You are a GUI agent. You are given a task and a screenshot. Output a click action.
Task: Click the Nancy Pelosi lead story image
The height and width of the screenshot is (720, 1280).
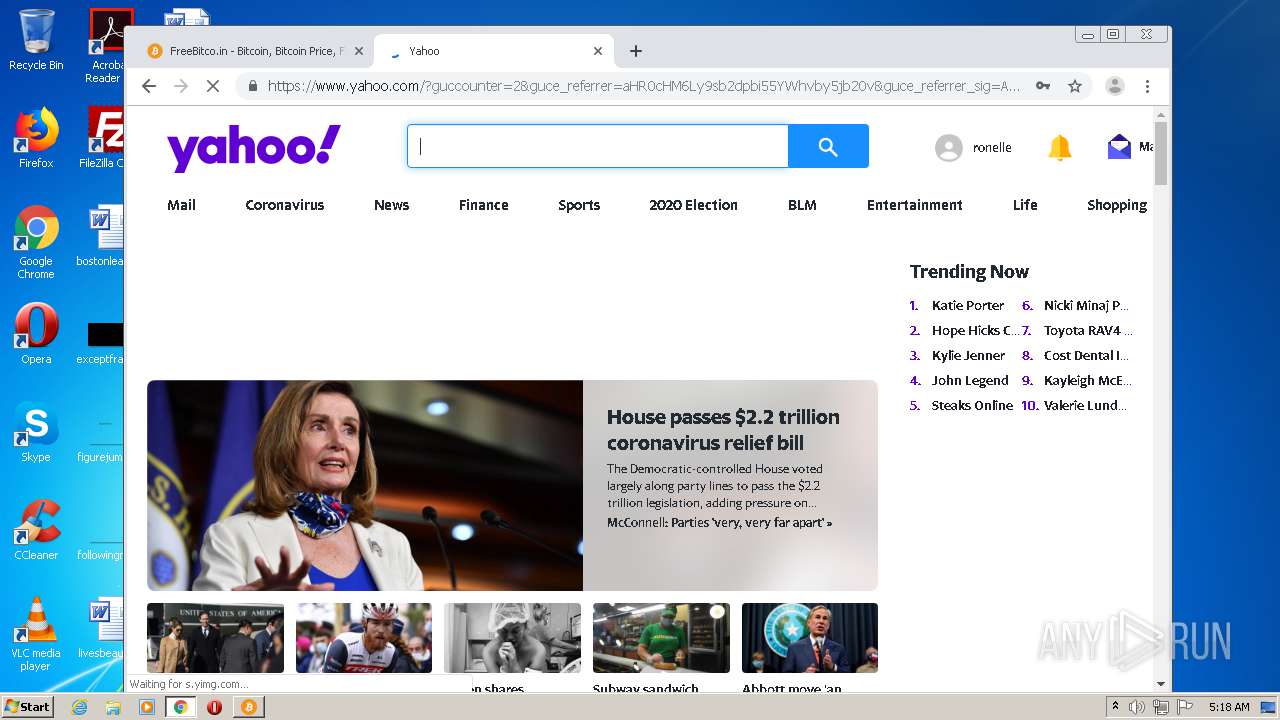[365, 485]
